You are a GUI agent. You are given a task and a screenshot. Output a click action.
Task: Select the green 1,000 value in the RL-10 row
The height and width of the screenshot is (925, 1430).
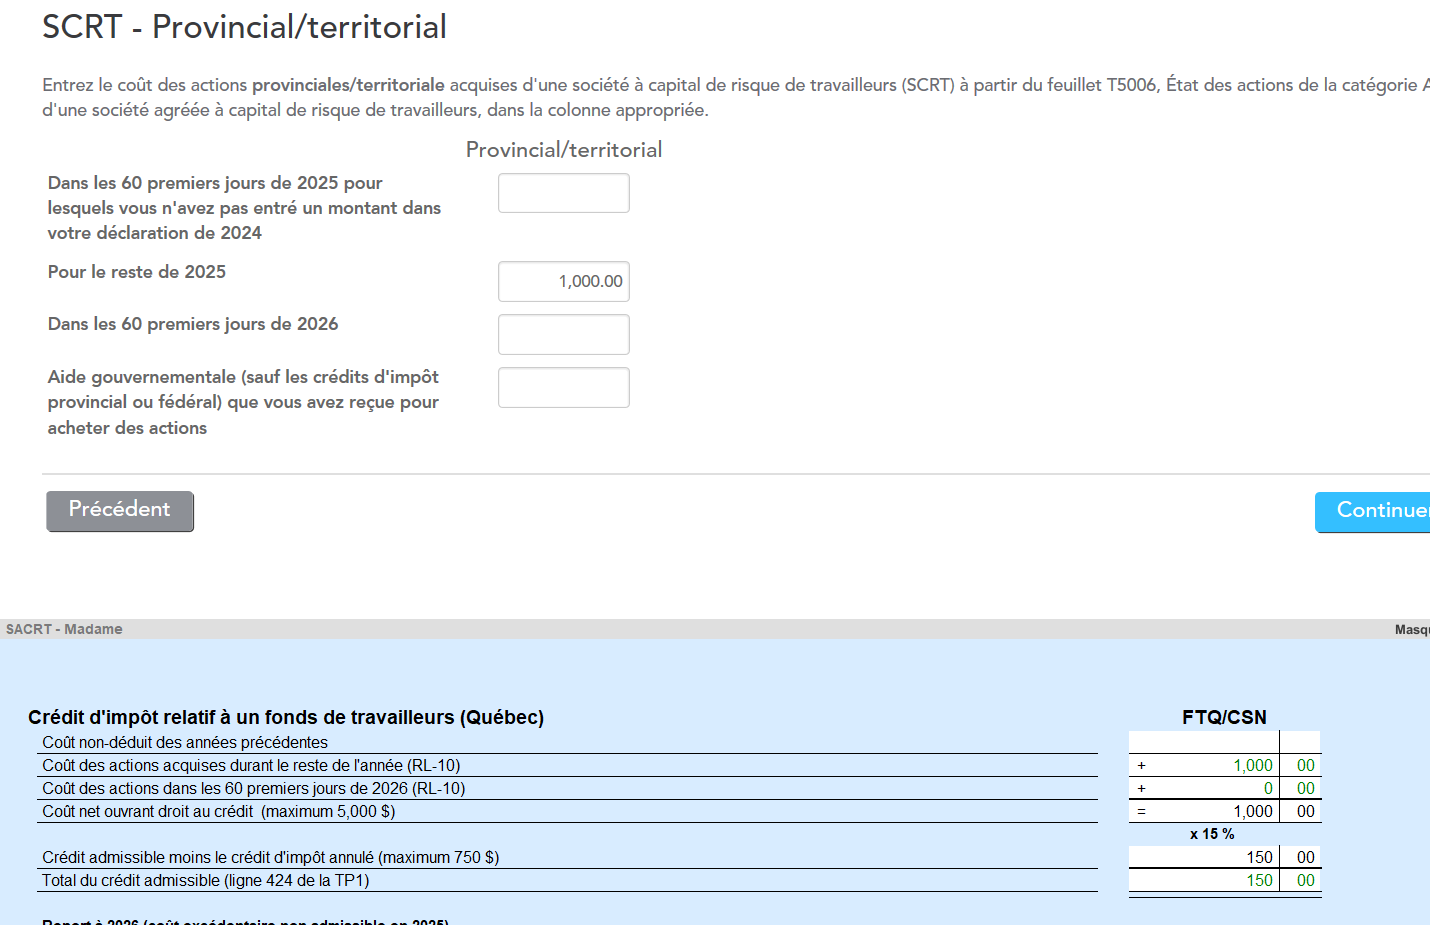(1252, 766)
